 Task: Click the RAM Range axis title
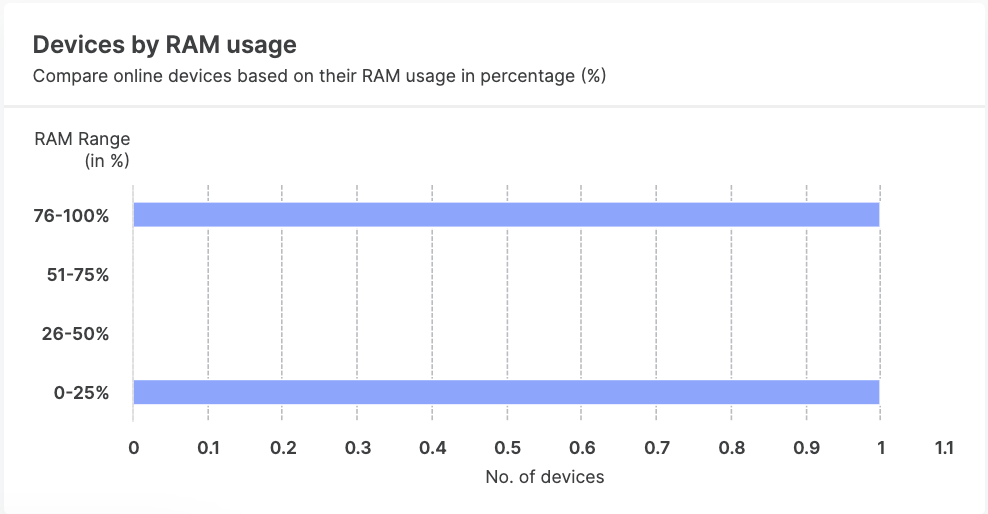point(82,148)
